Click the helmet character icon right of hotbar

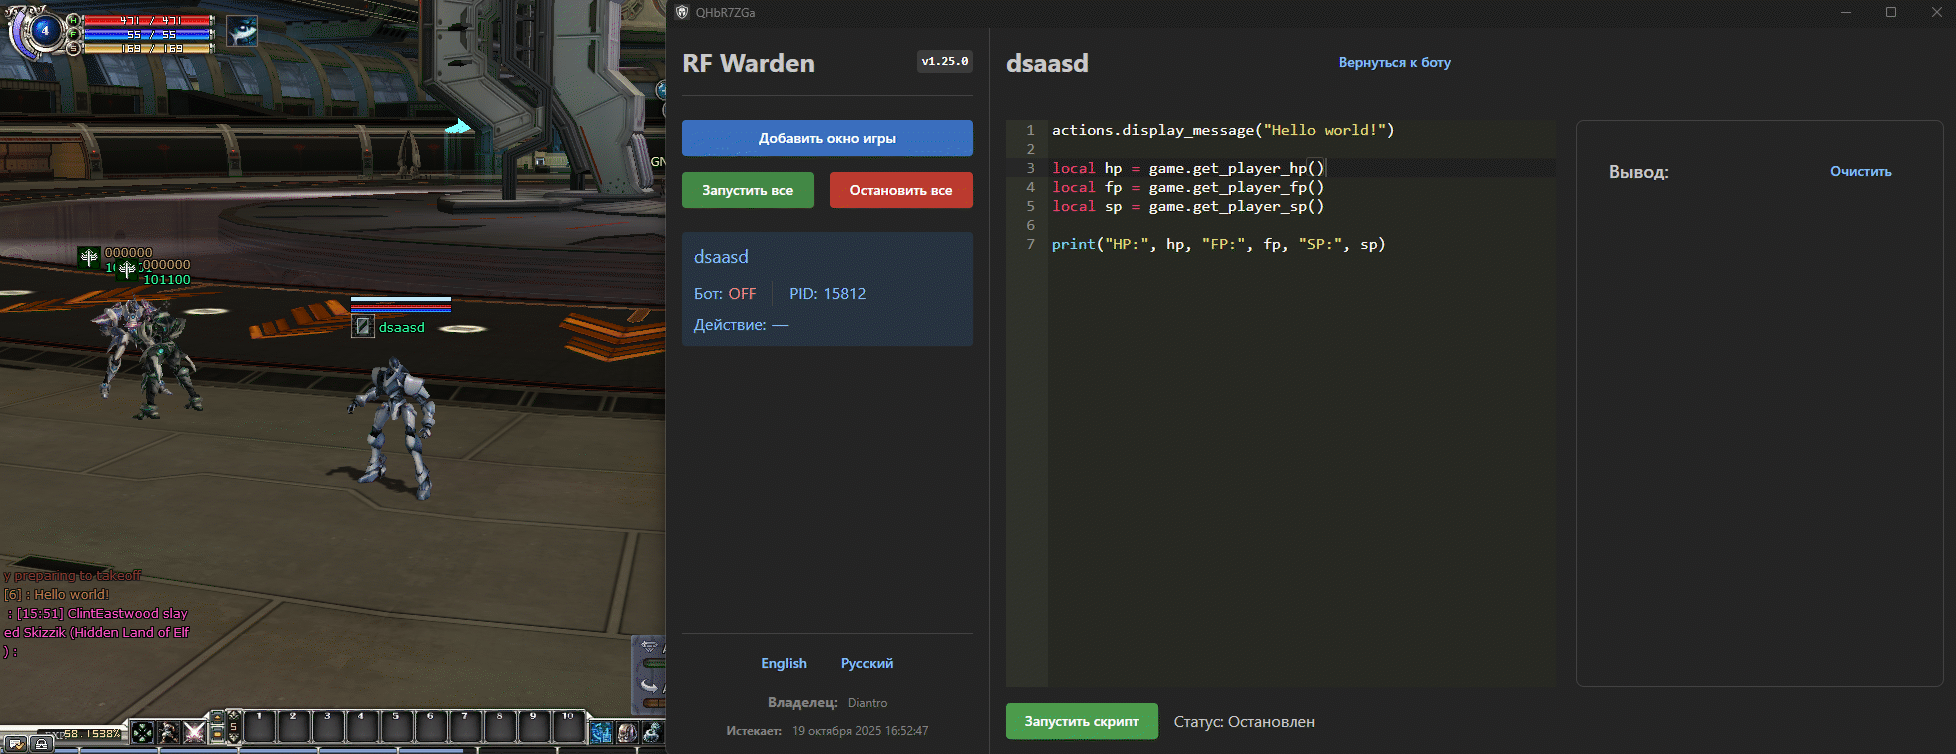628,732
